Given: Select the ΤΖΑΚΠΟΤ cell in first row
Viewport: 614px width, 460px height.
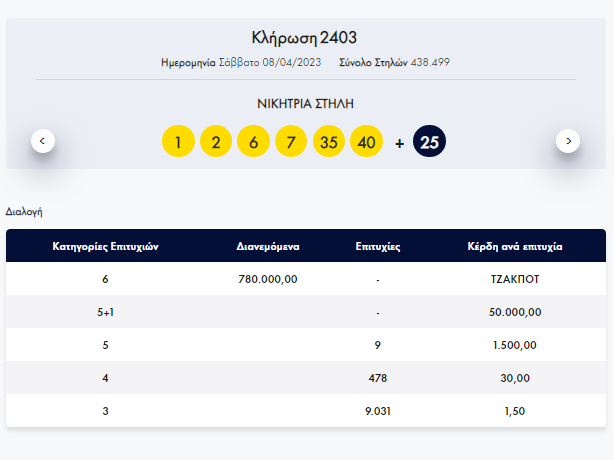Looking at the screenshot, I should coord(515,279).
